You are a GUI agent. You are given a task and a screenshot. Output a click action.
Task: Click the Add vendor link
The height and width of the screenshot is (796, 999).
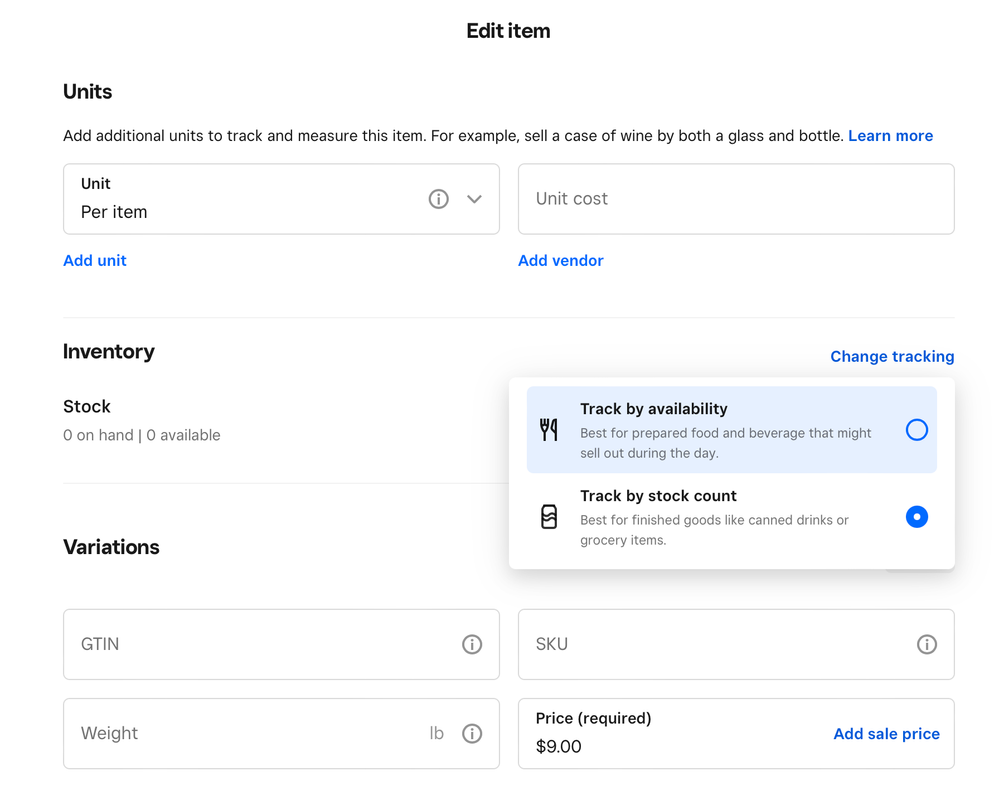[x=560, y=261]
